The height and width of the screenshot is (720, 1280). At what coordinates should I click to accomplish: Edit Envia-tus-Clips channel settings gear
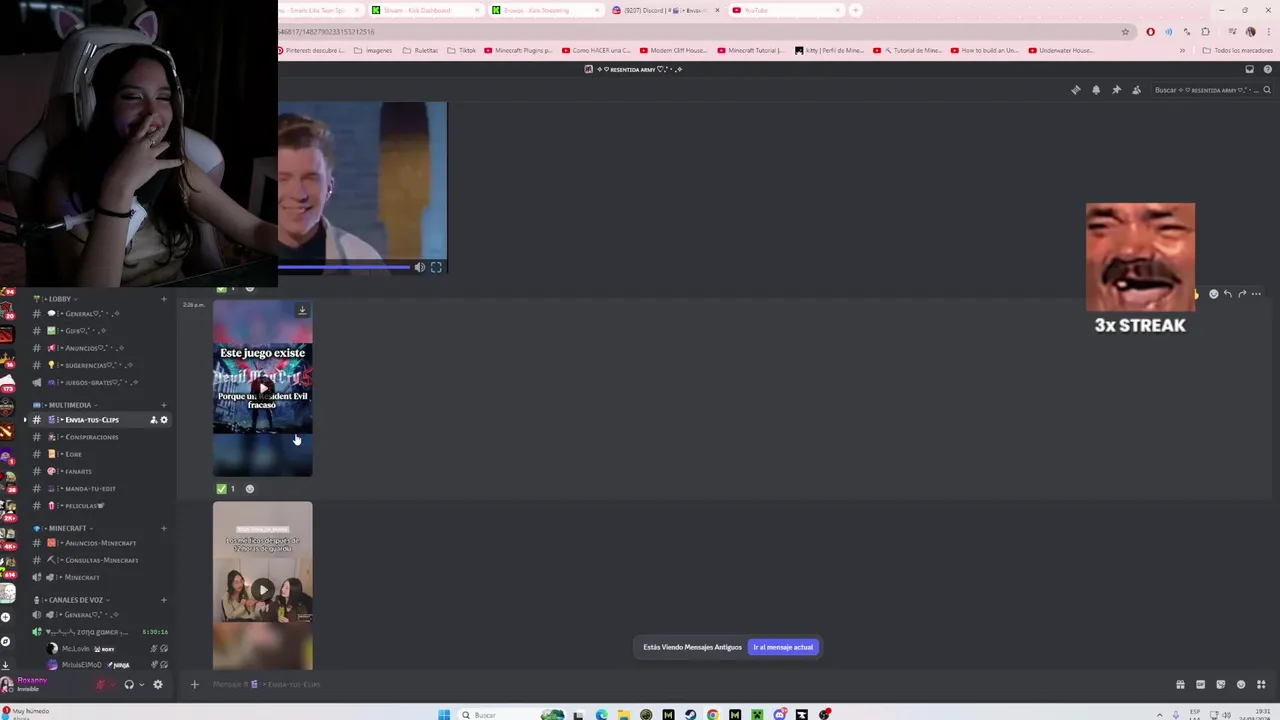tap(164, 420)
